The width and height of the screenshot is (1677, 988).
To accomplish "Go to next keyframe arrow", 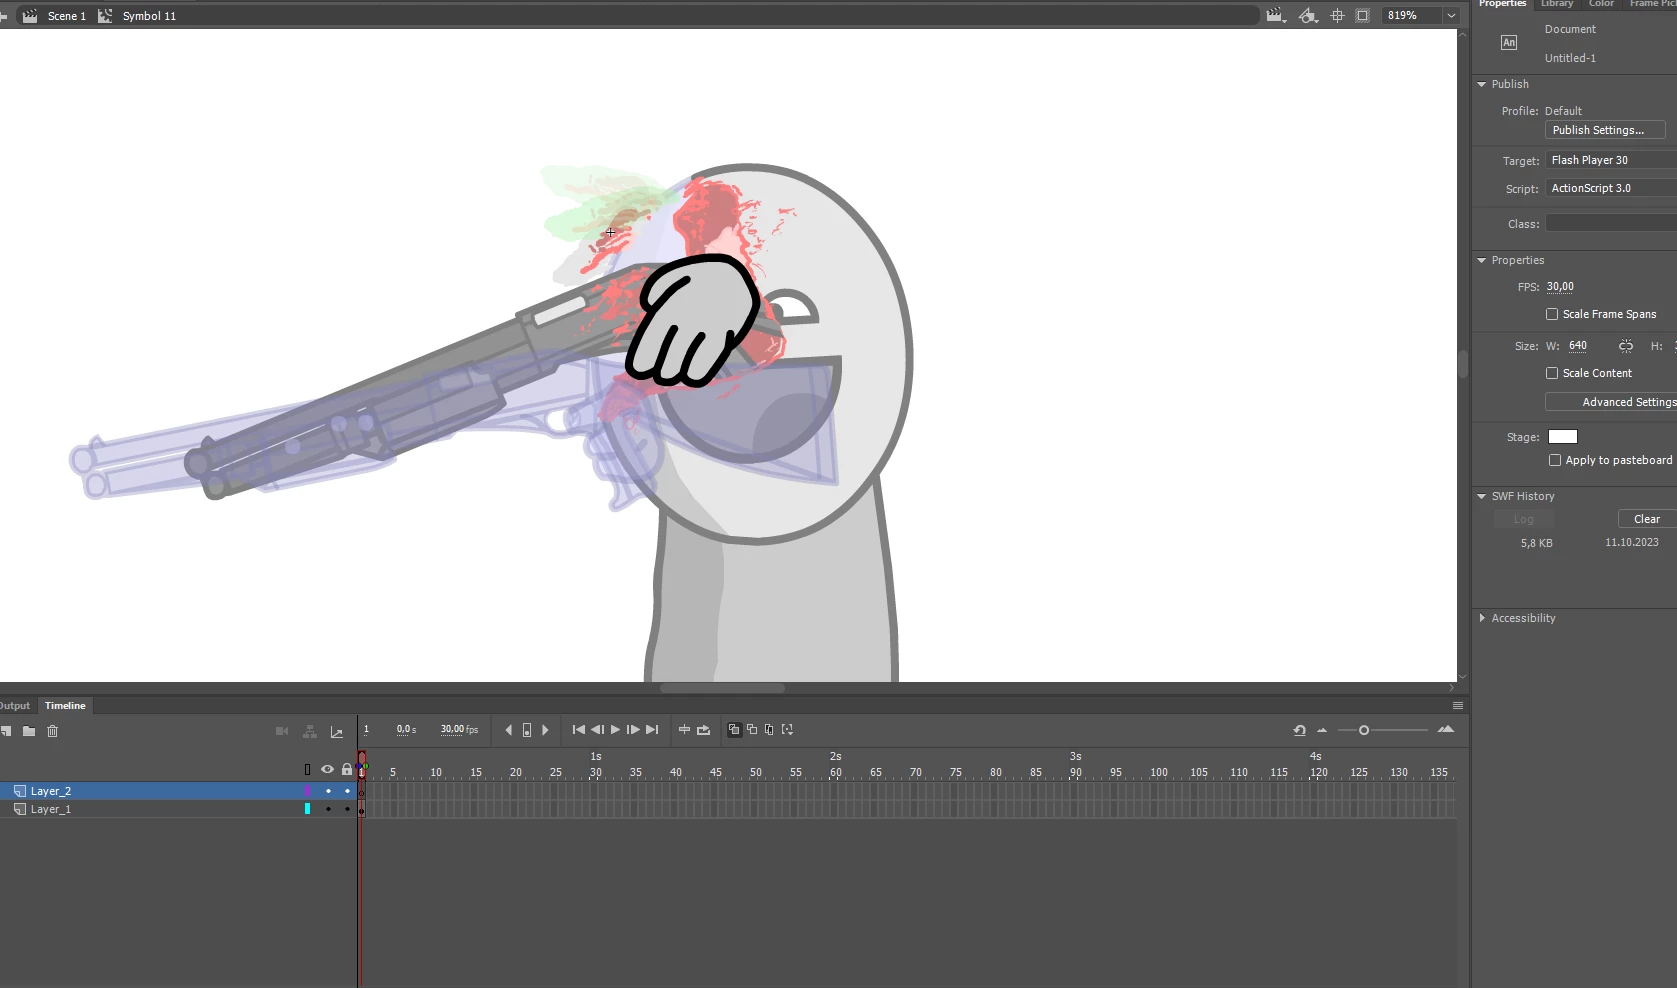I will tap(545, 730).
